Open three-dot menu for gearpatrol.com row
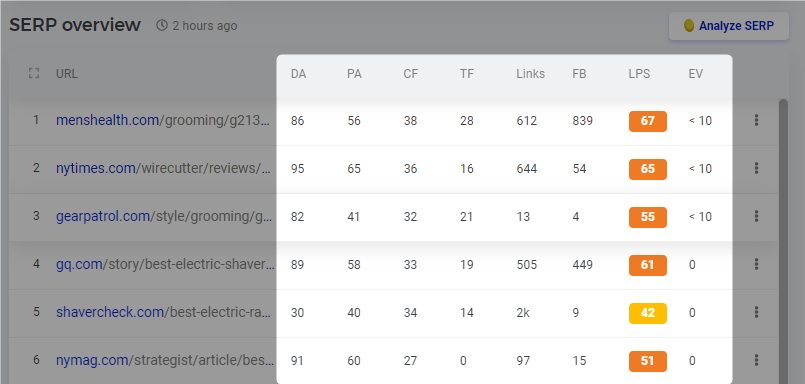 (x=756, y=217)
